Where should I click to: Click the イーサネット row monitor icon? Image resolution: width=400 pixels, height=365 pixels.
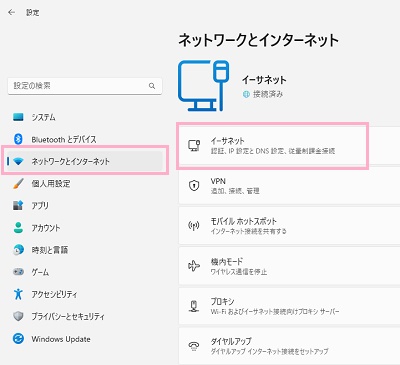tap(194, 146)
